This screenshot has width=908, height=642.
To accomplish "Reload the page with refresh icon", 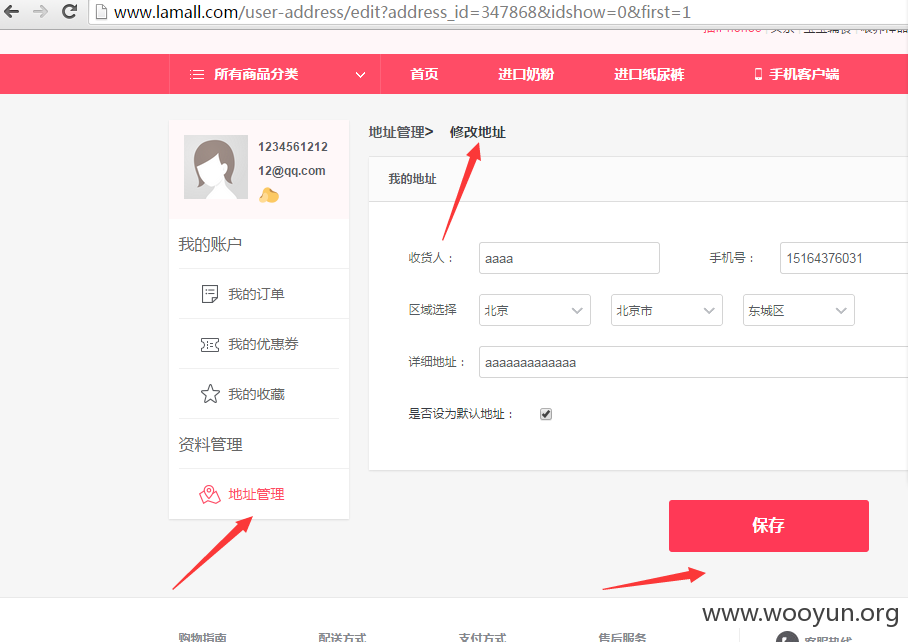I will [69, 11].
